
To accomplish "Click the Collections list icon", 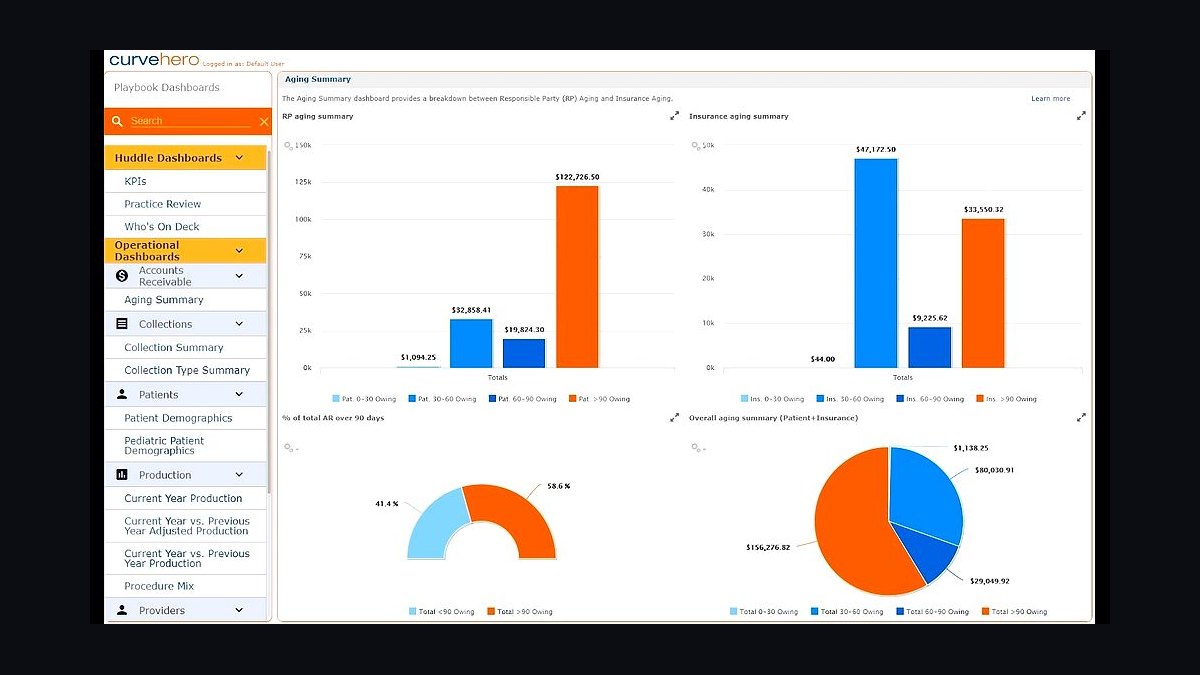I will pos(122,324).
